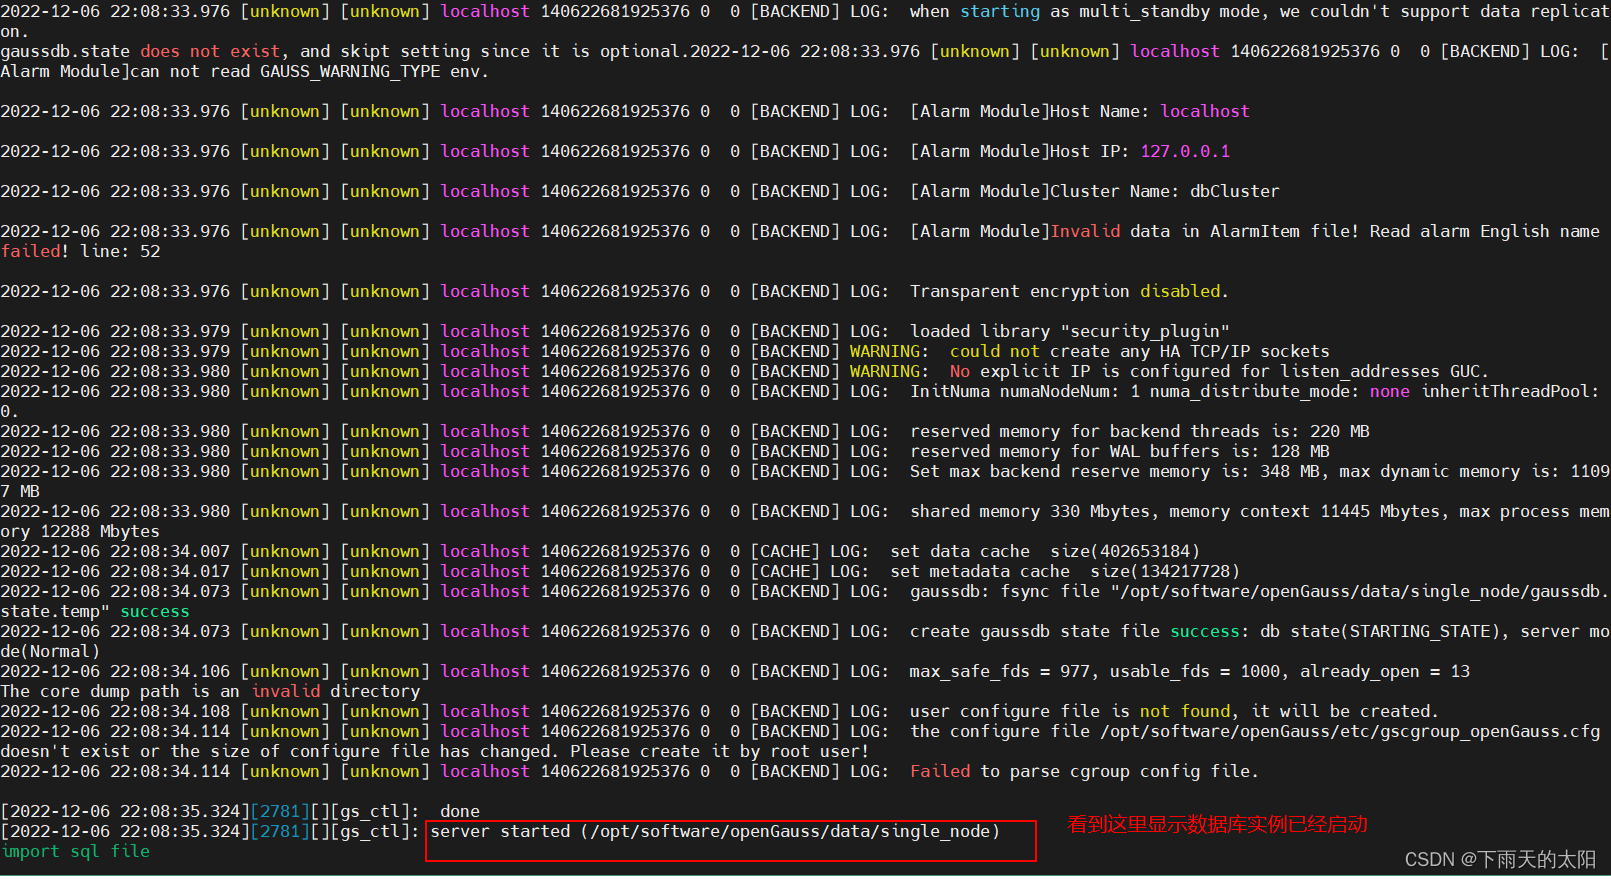Click "GAUSS_WARNING_TYPE" in the Alarm Module line
Image resolution: width=1611 pixels, height=879 pixels.
tap(350, 72)
